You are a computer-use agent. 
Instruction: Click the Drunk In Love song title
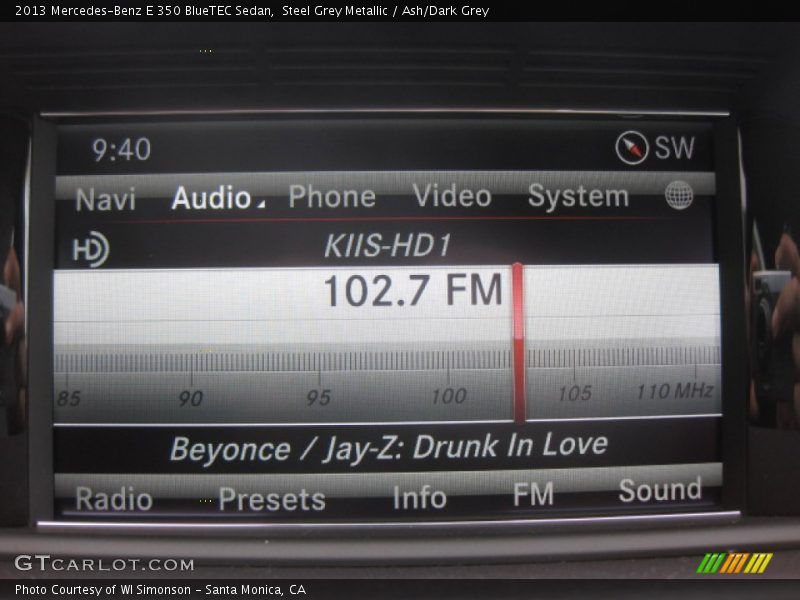pos(510,445)
